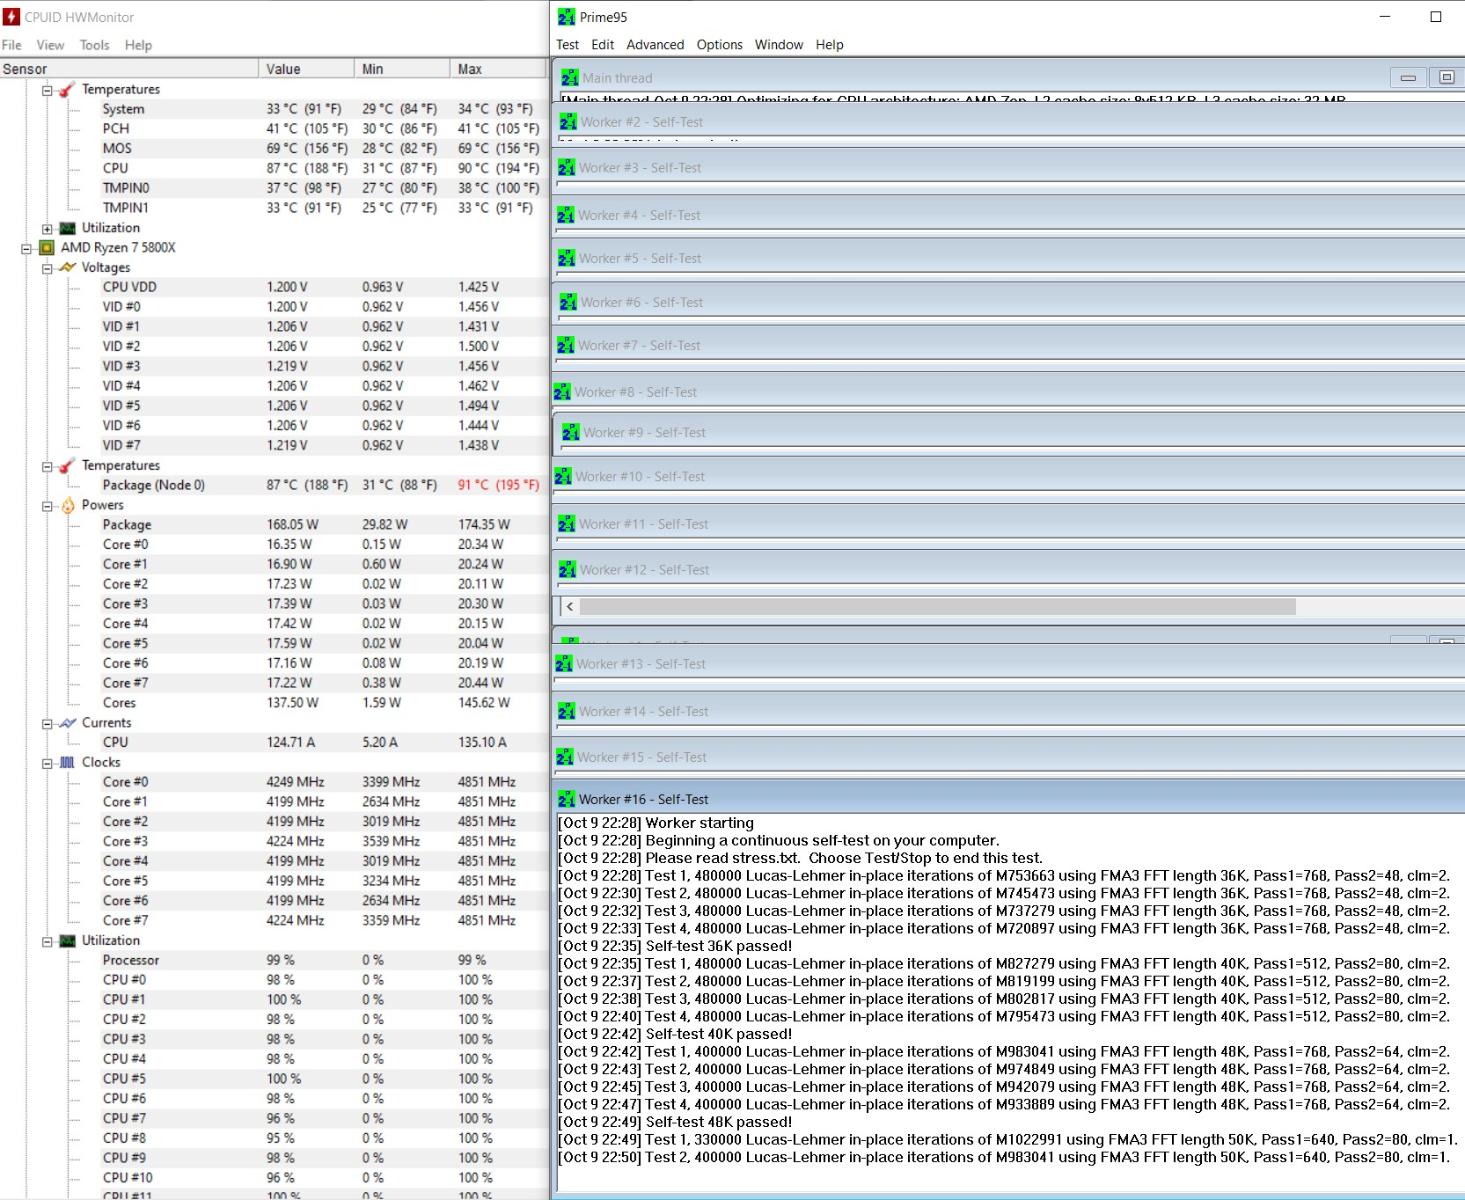Open the Advanced menu in Prime95

pos(655,45)
